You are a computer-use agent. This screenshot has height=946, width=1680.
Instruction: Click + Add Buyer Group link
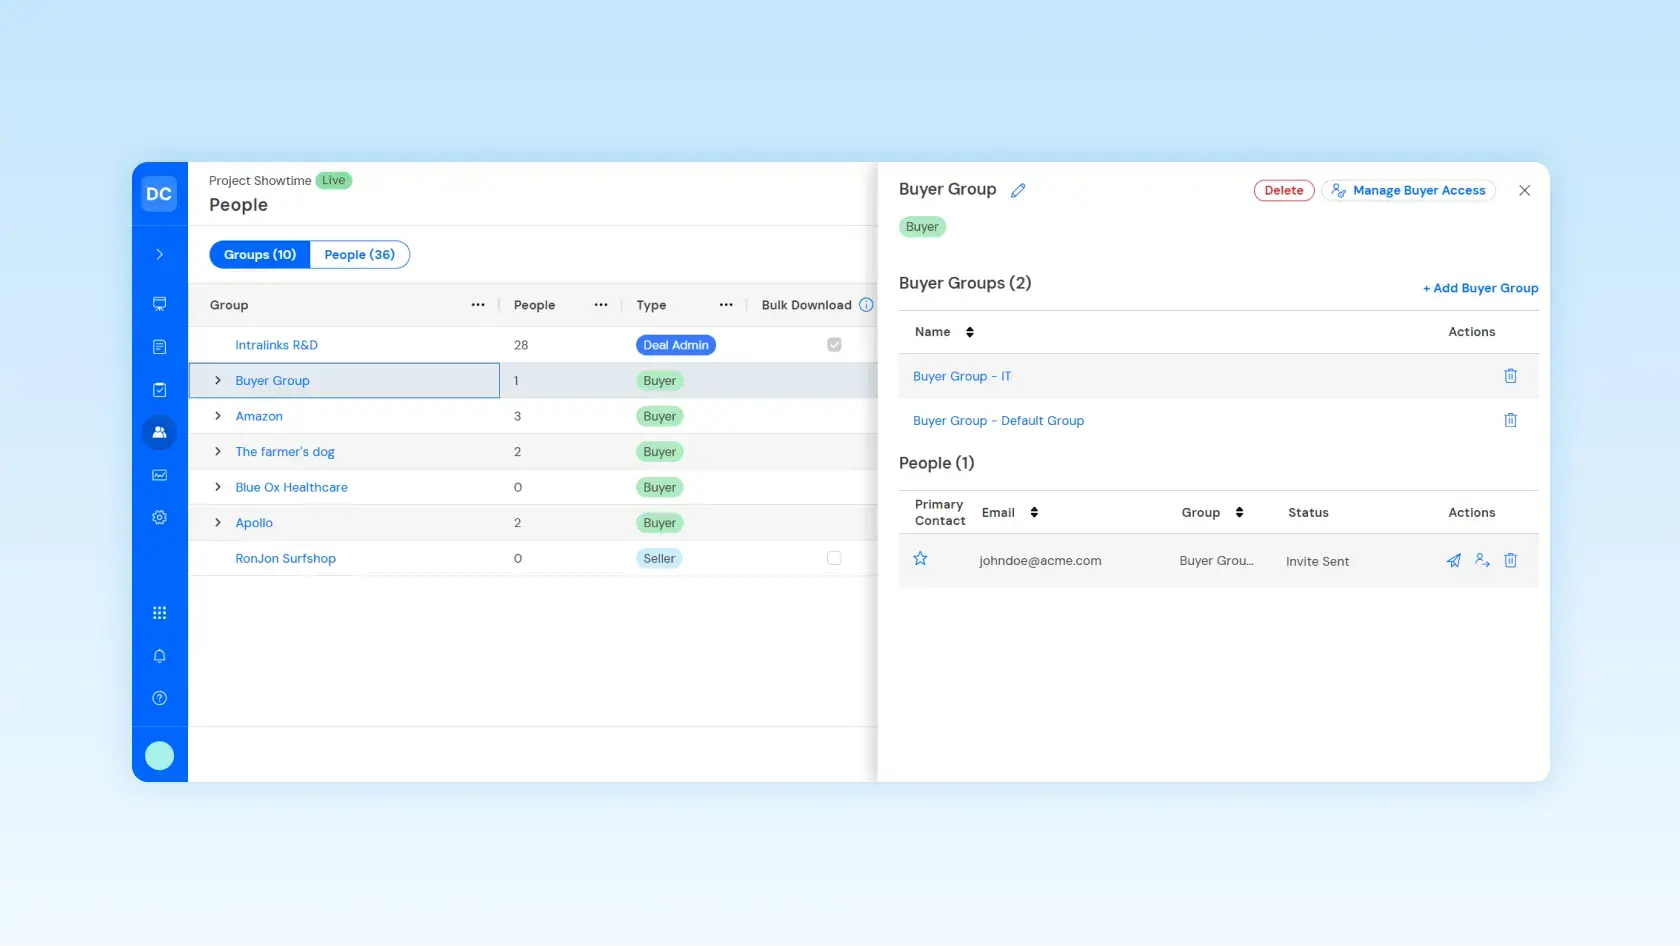pos(1480,288)
